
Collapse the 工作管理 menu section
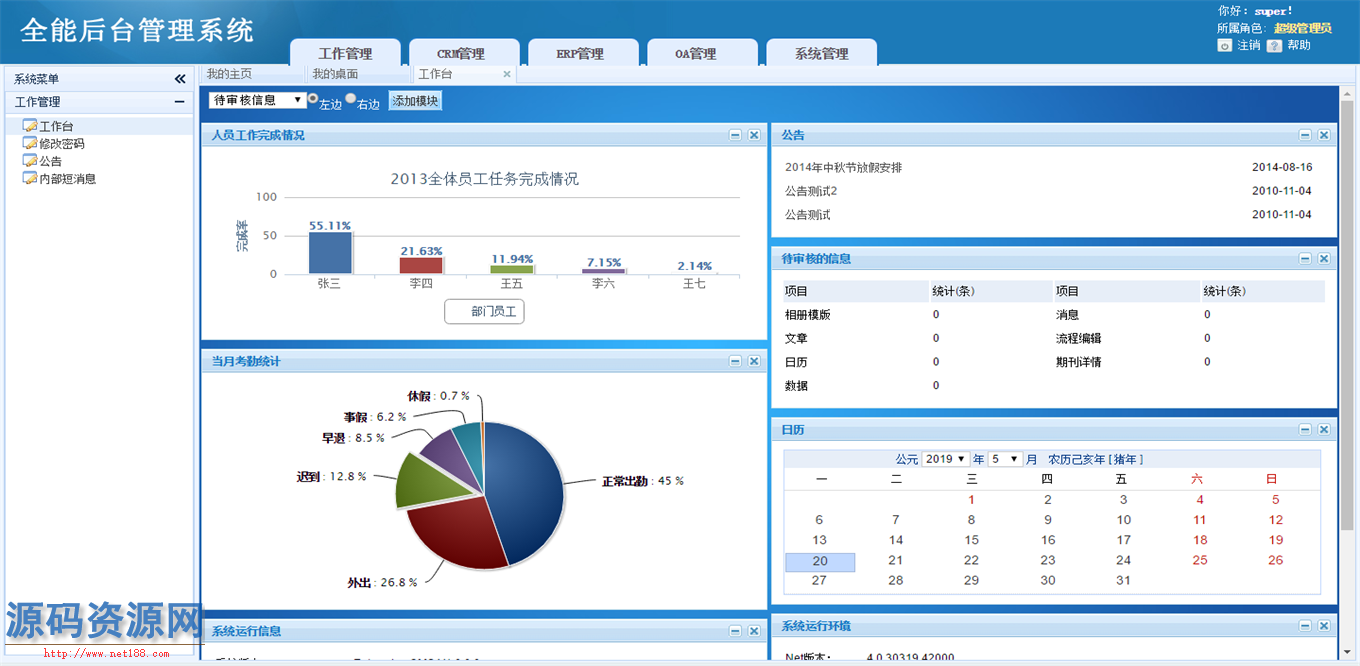point(179,102)
